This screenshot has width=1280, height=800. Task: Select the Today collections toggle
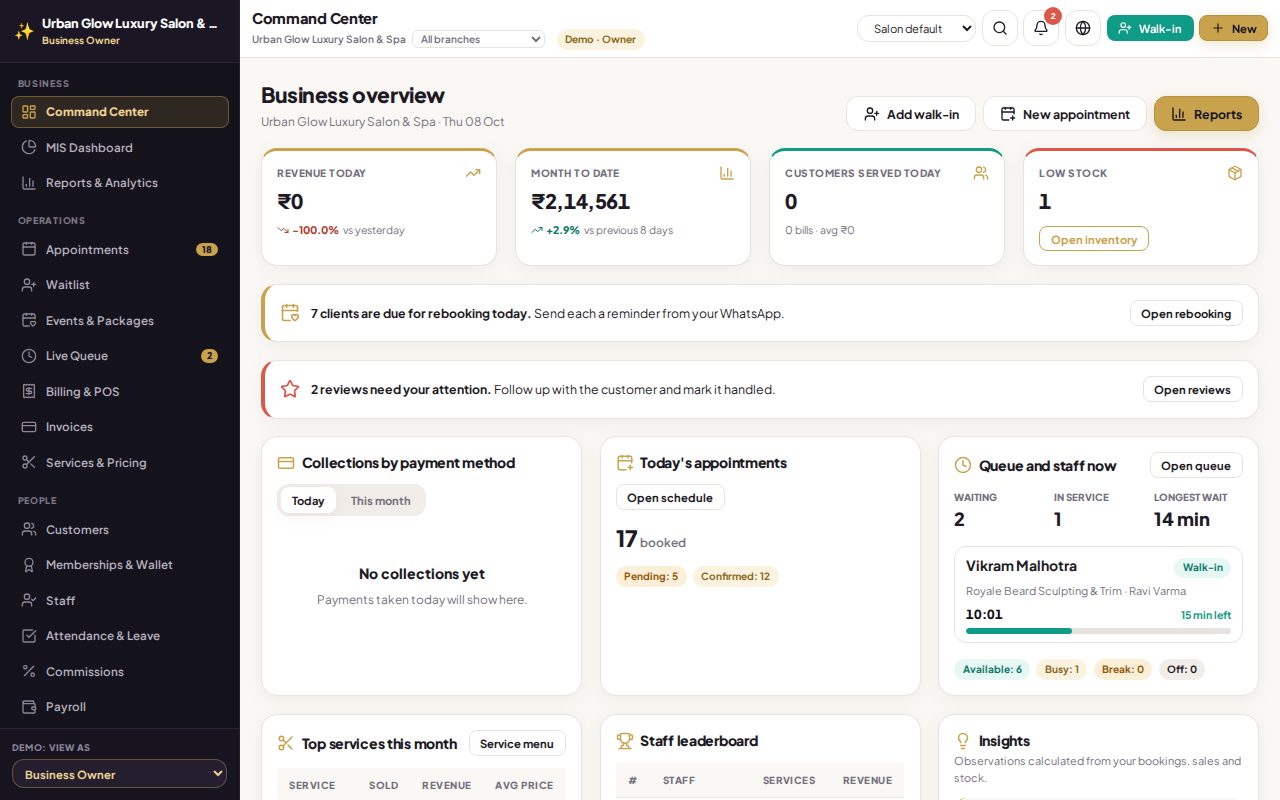tap(308, 500)
